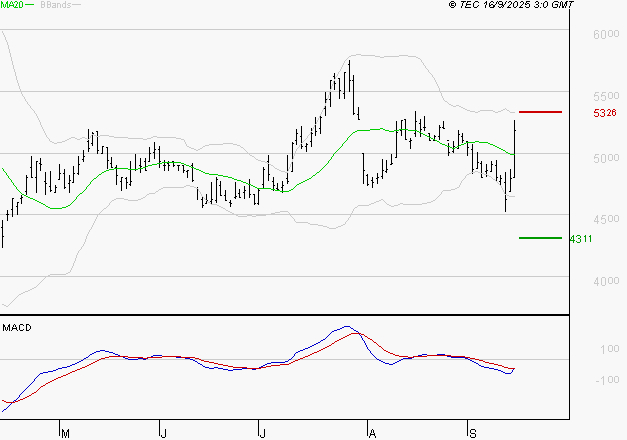Click the 6000 price axis label
Screen dimensions: 627x440
pos(606,34)
